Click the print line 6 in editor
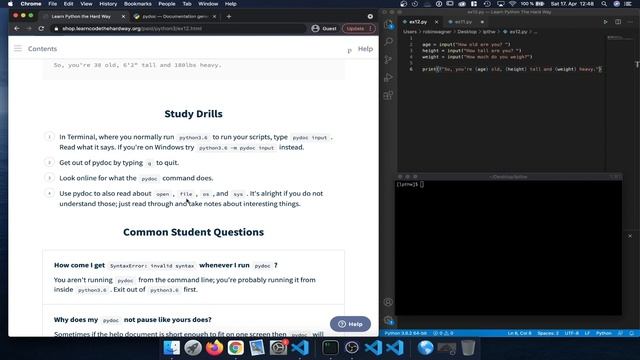This screenshot has height=360, width=640. (x=512, y=69)
